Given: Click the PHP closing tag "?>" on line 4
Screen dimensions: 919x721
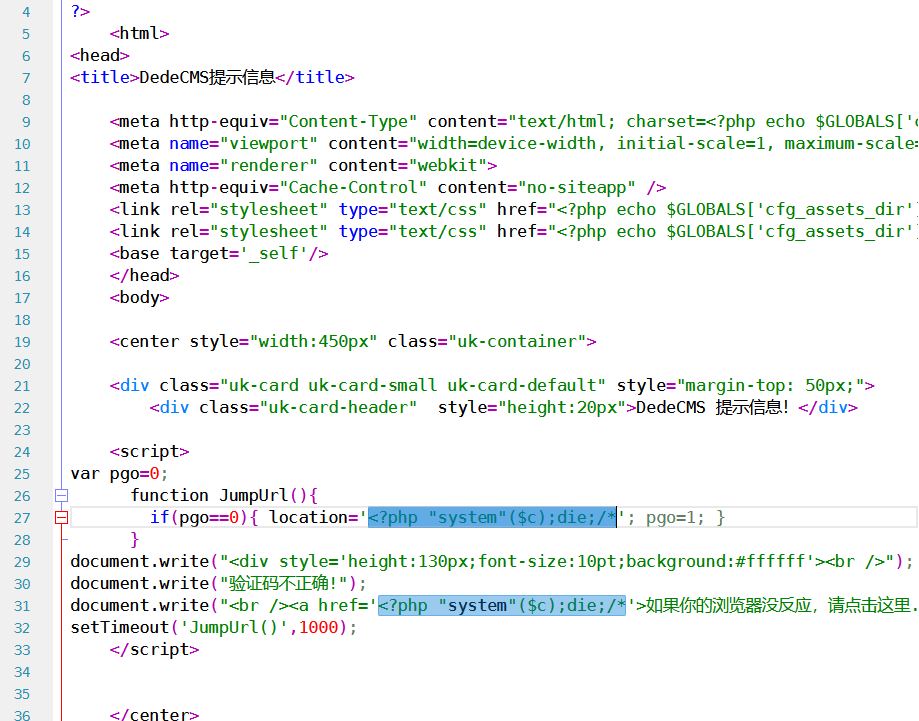Looking at the screenshot, I should point(80,11).
